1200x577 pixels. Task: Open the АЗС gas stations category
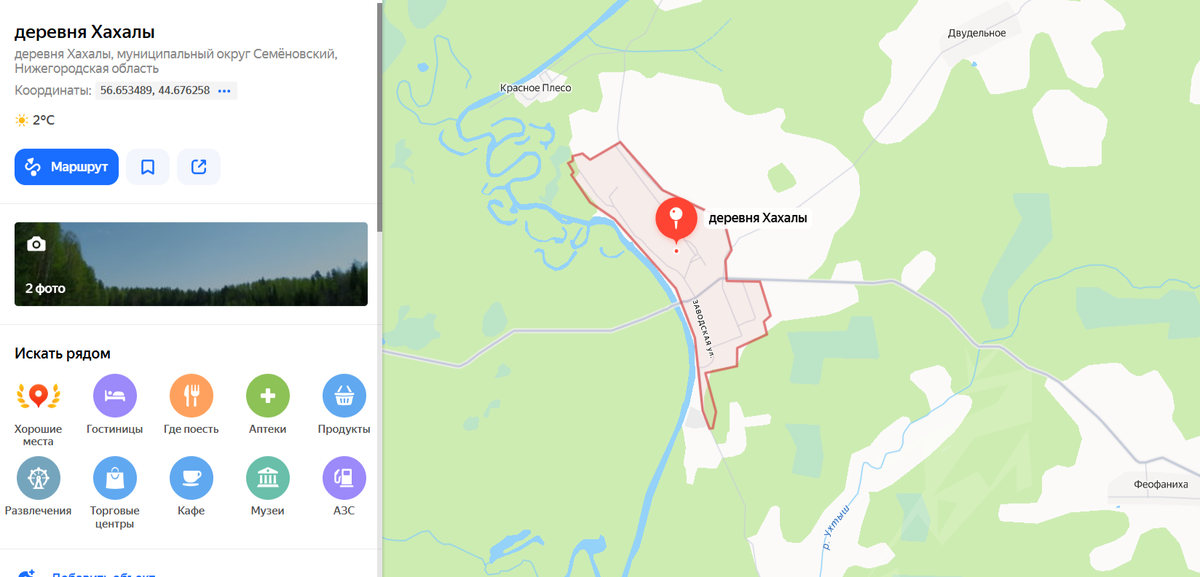point(344,478)
